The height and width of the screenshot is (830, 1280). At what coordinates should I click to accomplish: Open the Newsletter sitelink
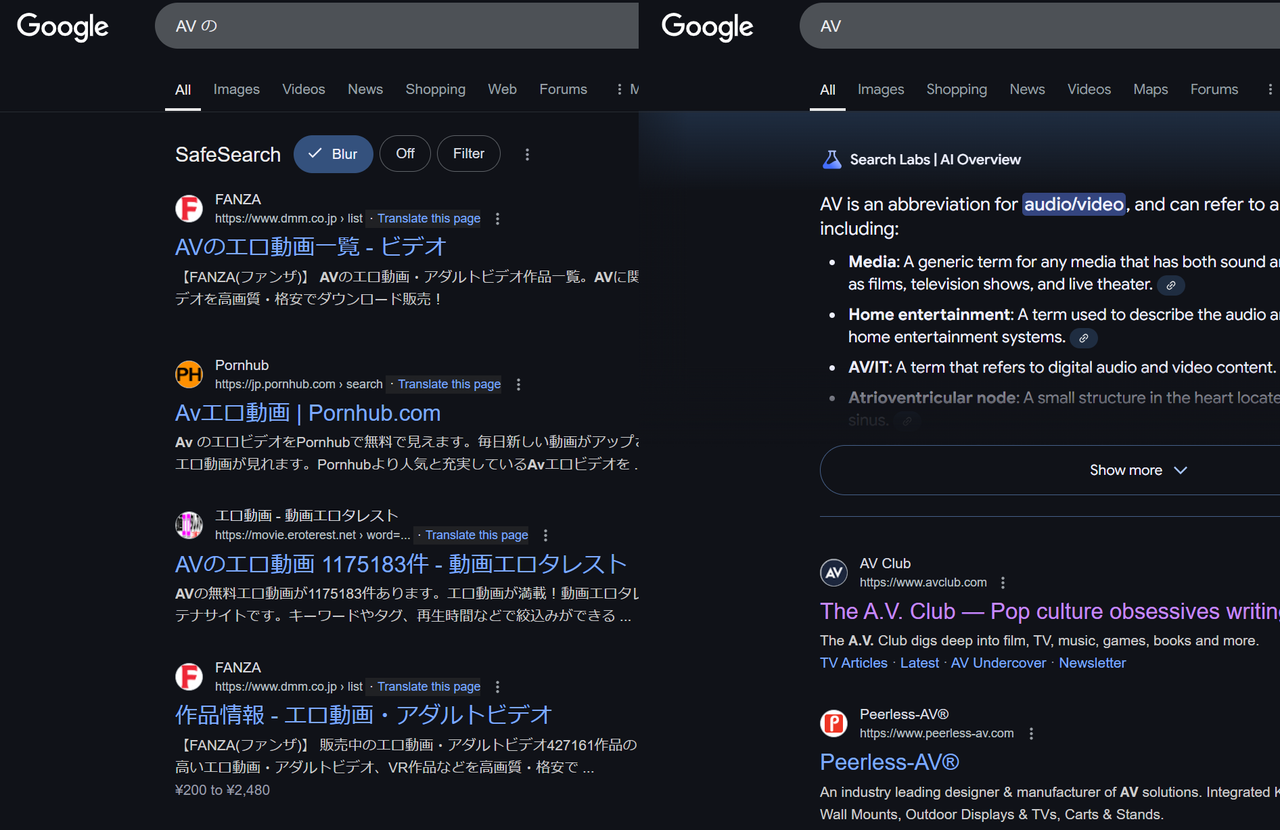tap(1093, 663)
